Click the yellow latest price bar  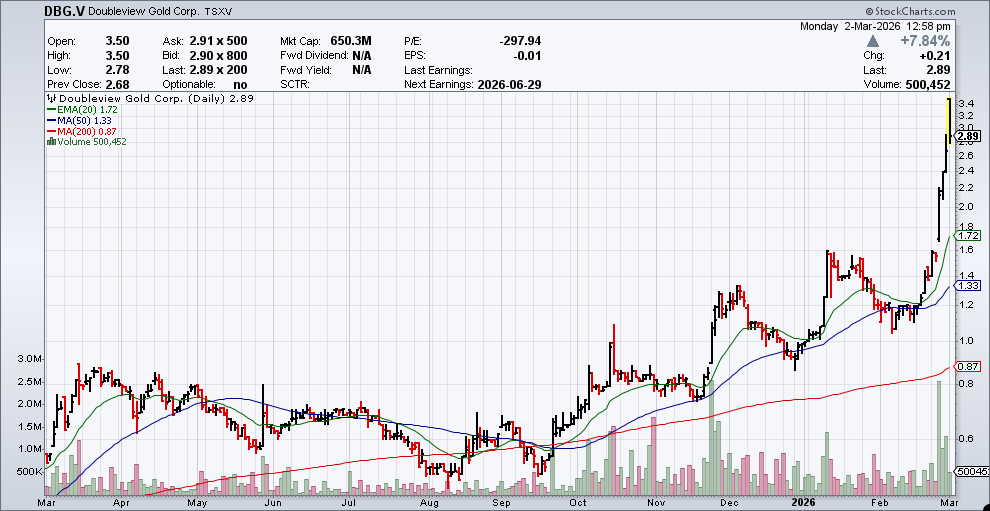[949, 121]
